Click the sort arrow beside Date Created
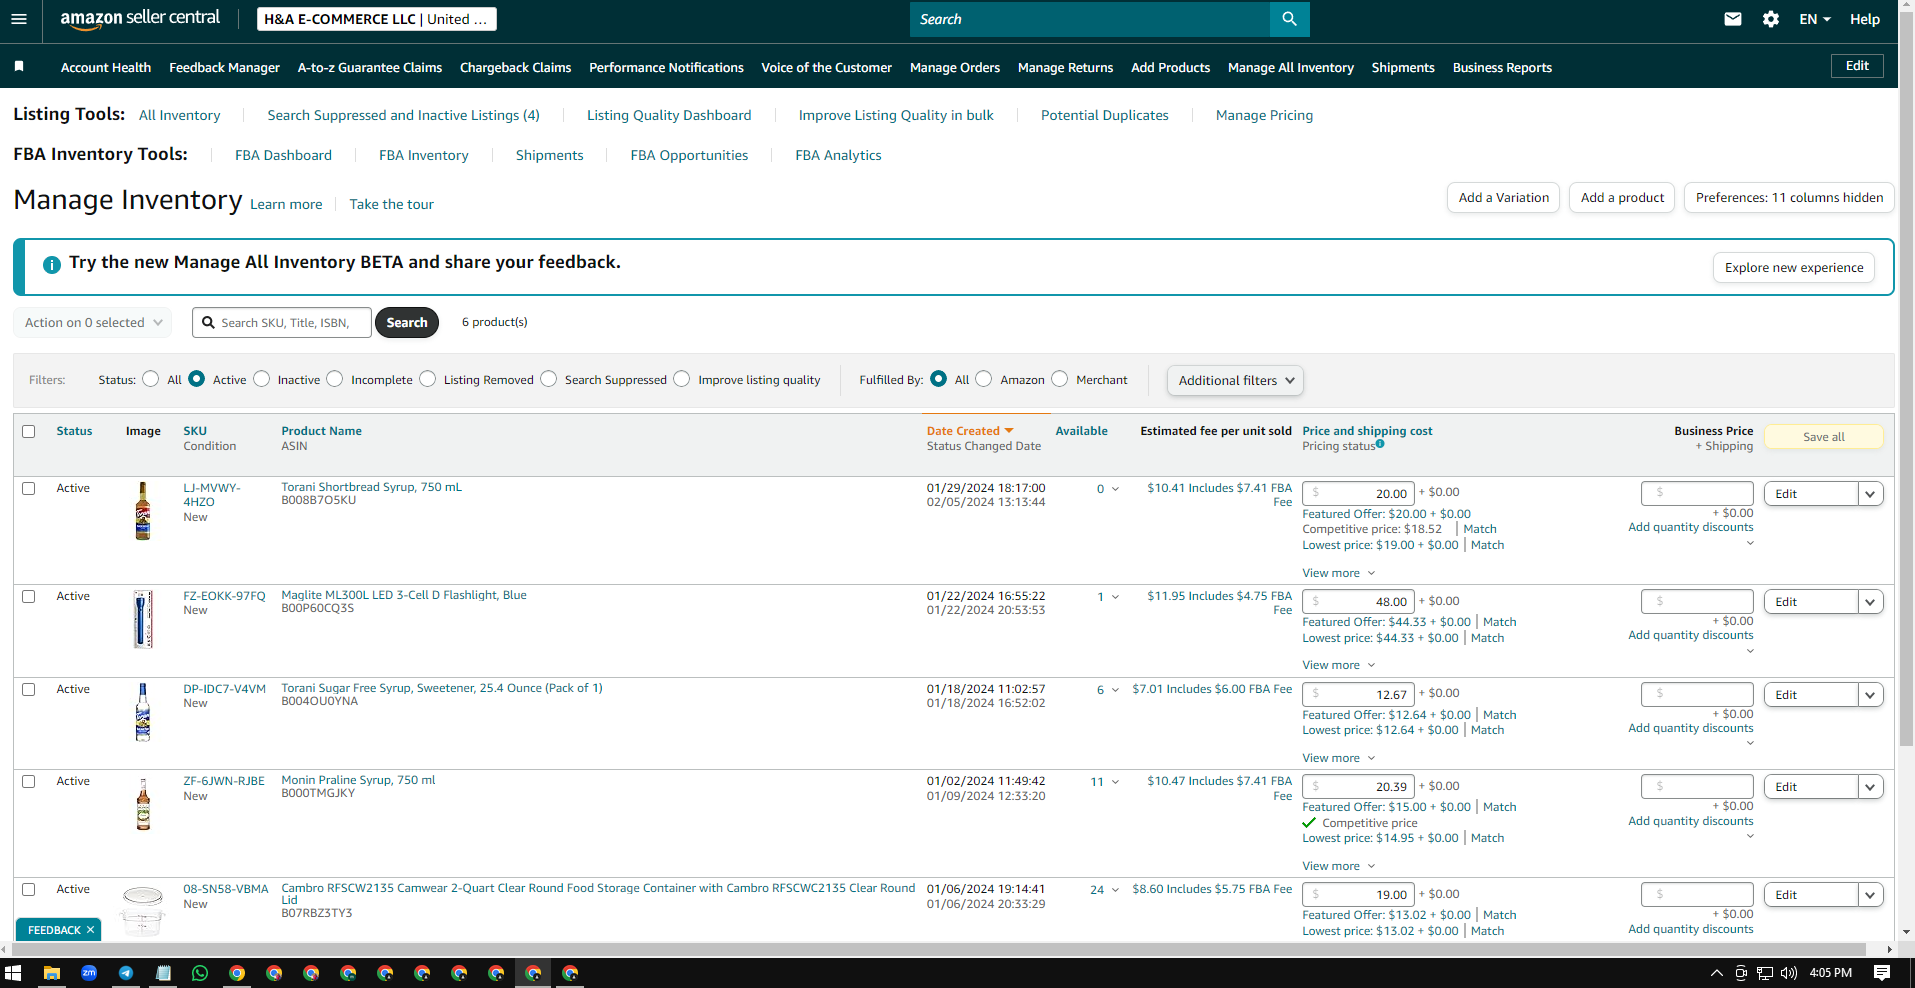This screenshot has height=988, width=1915. coord(1009,431)
